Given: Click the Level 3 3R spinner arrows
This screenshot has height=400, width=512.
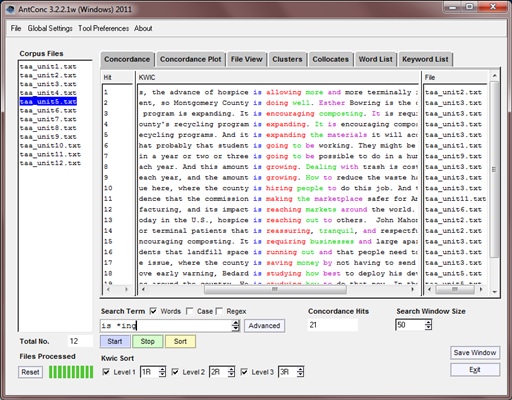Looking at the screenshot, I should coord(300,372).
